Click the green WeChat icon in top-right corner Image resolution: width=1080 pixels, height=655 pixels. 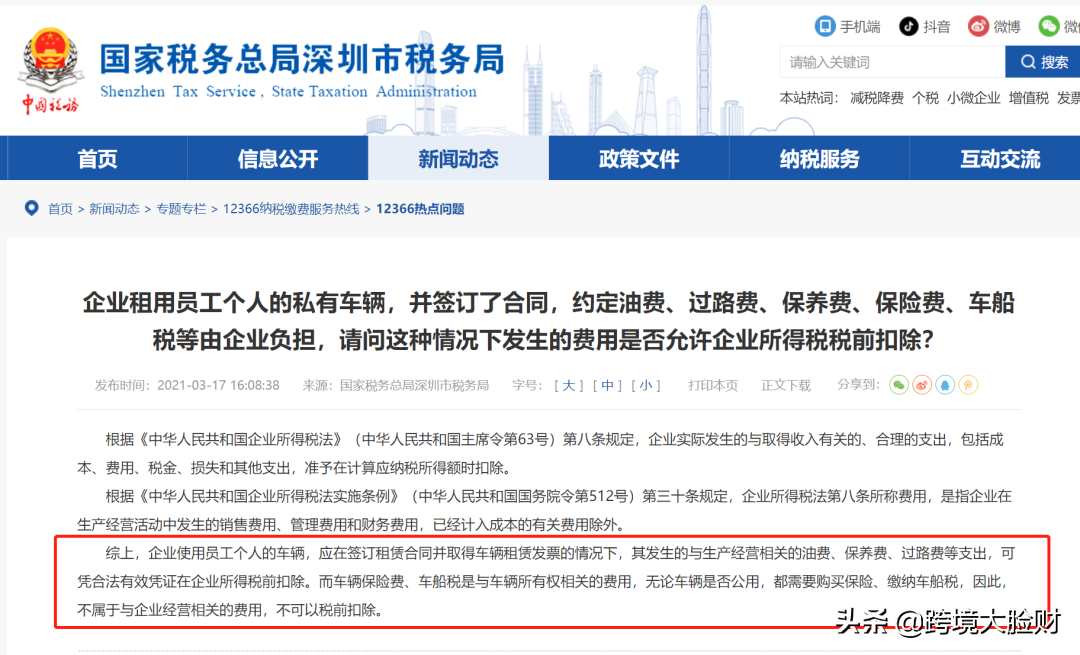(x=1050, y=25)
